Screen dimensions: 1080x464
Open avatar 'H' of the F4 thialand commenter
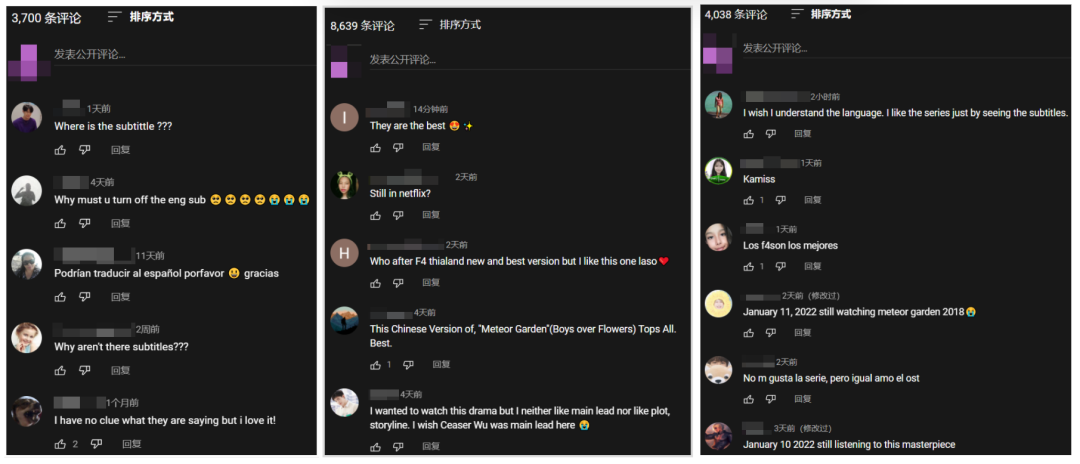pyautogui.click(x=344, y=253)
